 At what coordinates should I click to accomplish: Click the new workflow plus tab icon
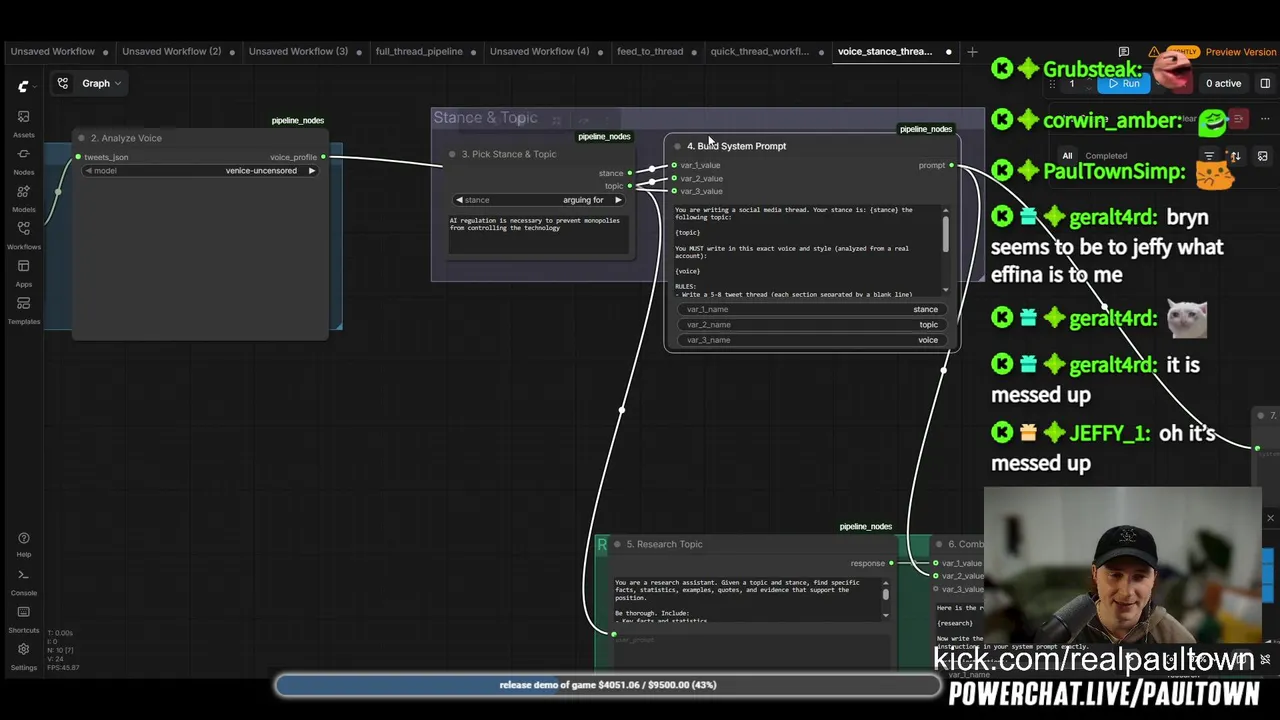click(x=972, y=51)
